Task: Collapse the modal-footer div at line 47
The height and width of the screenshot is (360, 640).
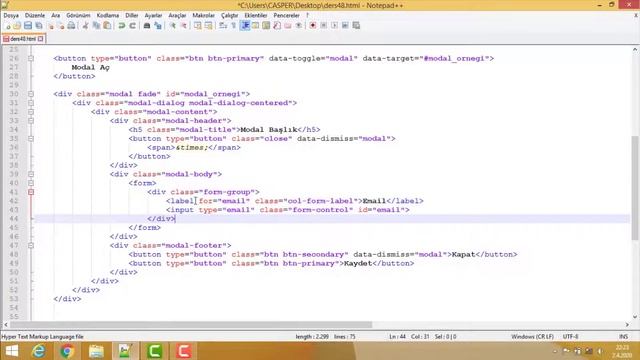Action: click(31, 246)
